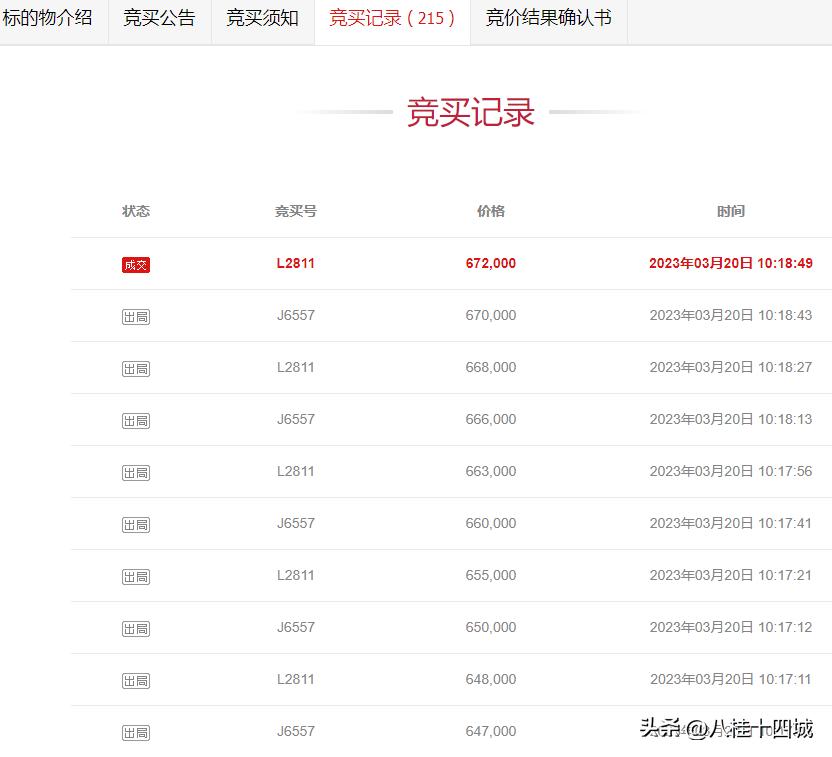Click the 出局 badge beside bid 648,000
Screen dimensions: 832x757
(x=135, y=679)
